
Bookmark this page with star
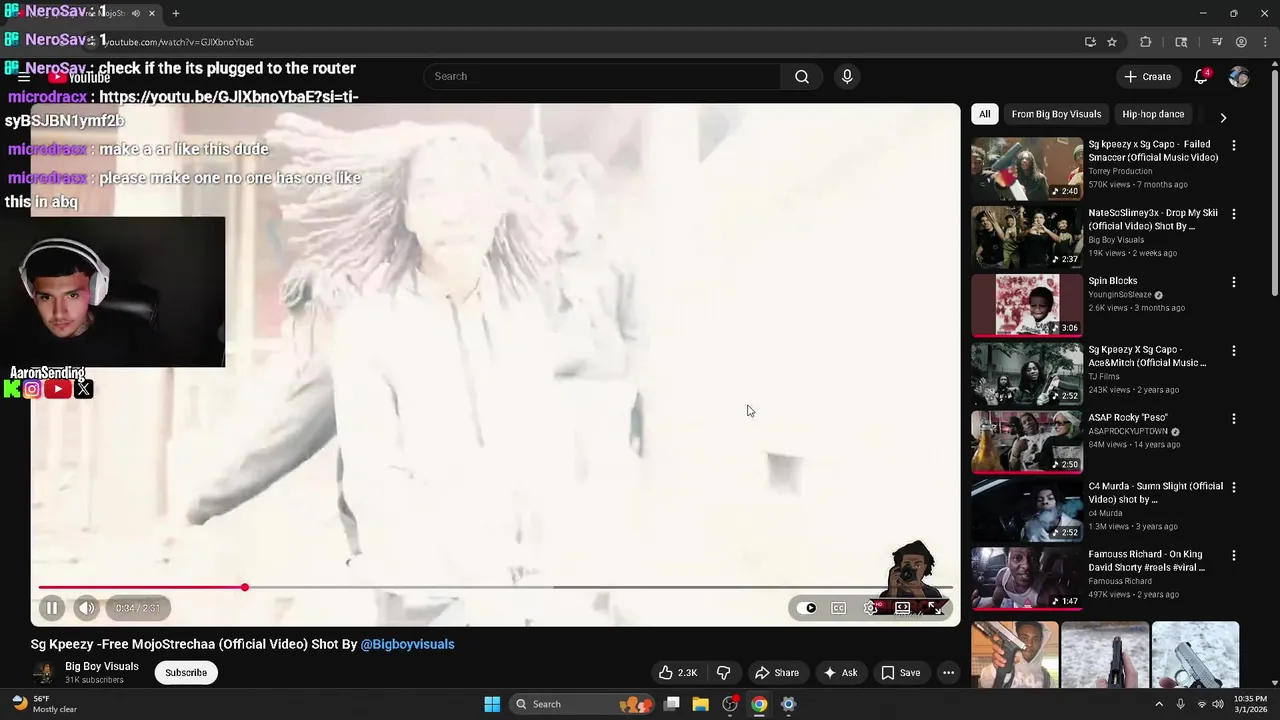1112,42
